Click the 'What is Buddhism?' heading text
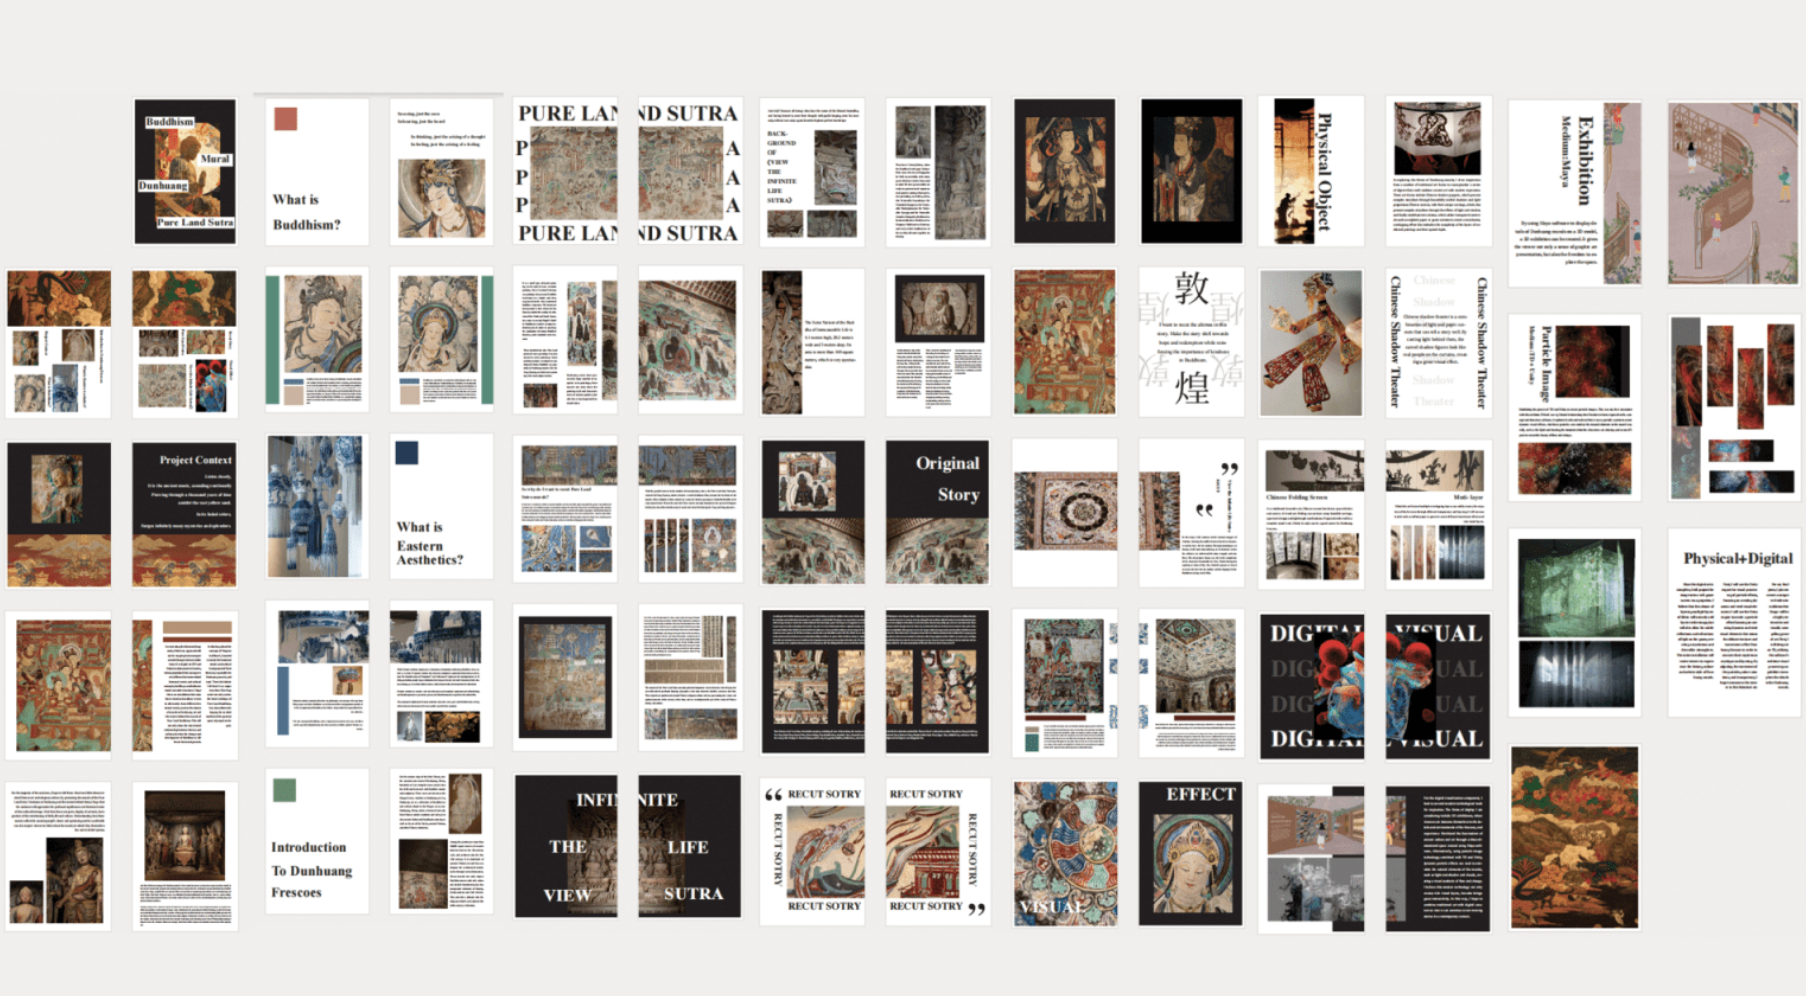This screenshot has width=1806, height=996. [307, 212]
